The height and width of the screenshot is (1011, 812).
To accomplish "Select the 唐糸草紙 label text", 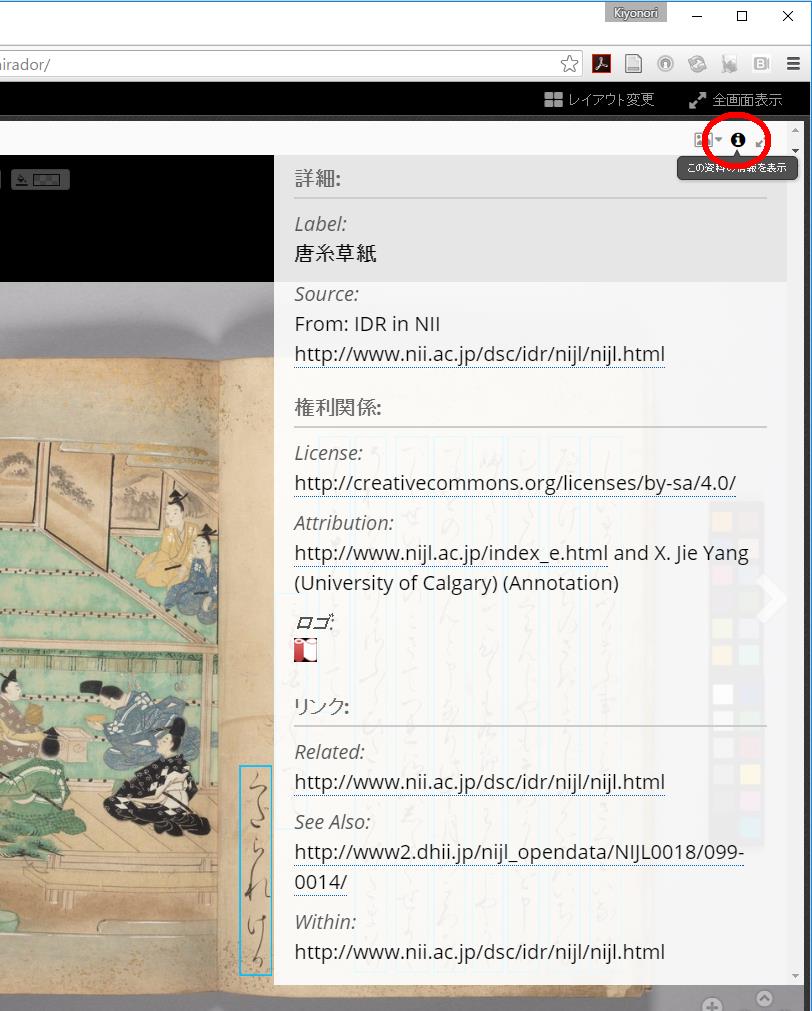I will point(335,253).
